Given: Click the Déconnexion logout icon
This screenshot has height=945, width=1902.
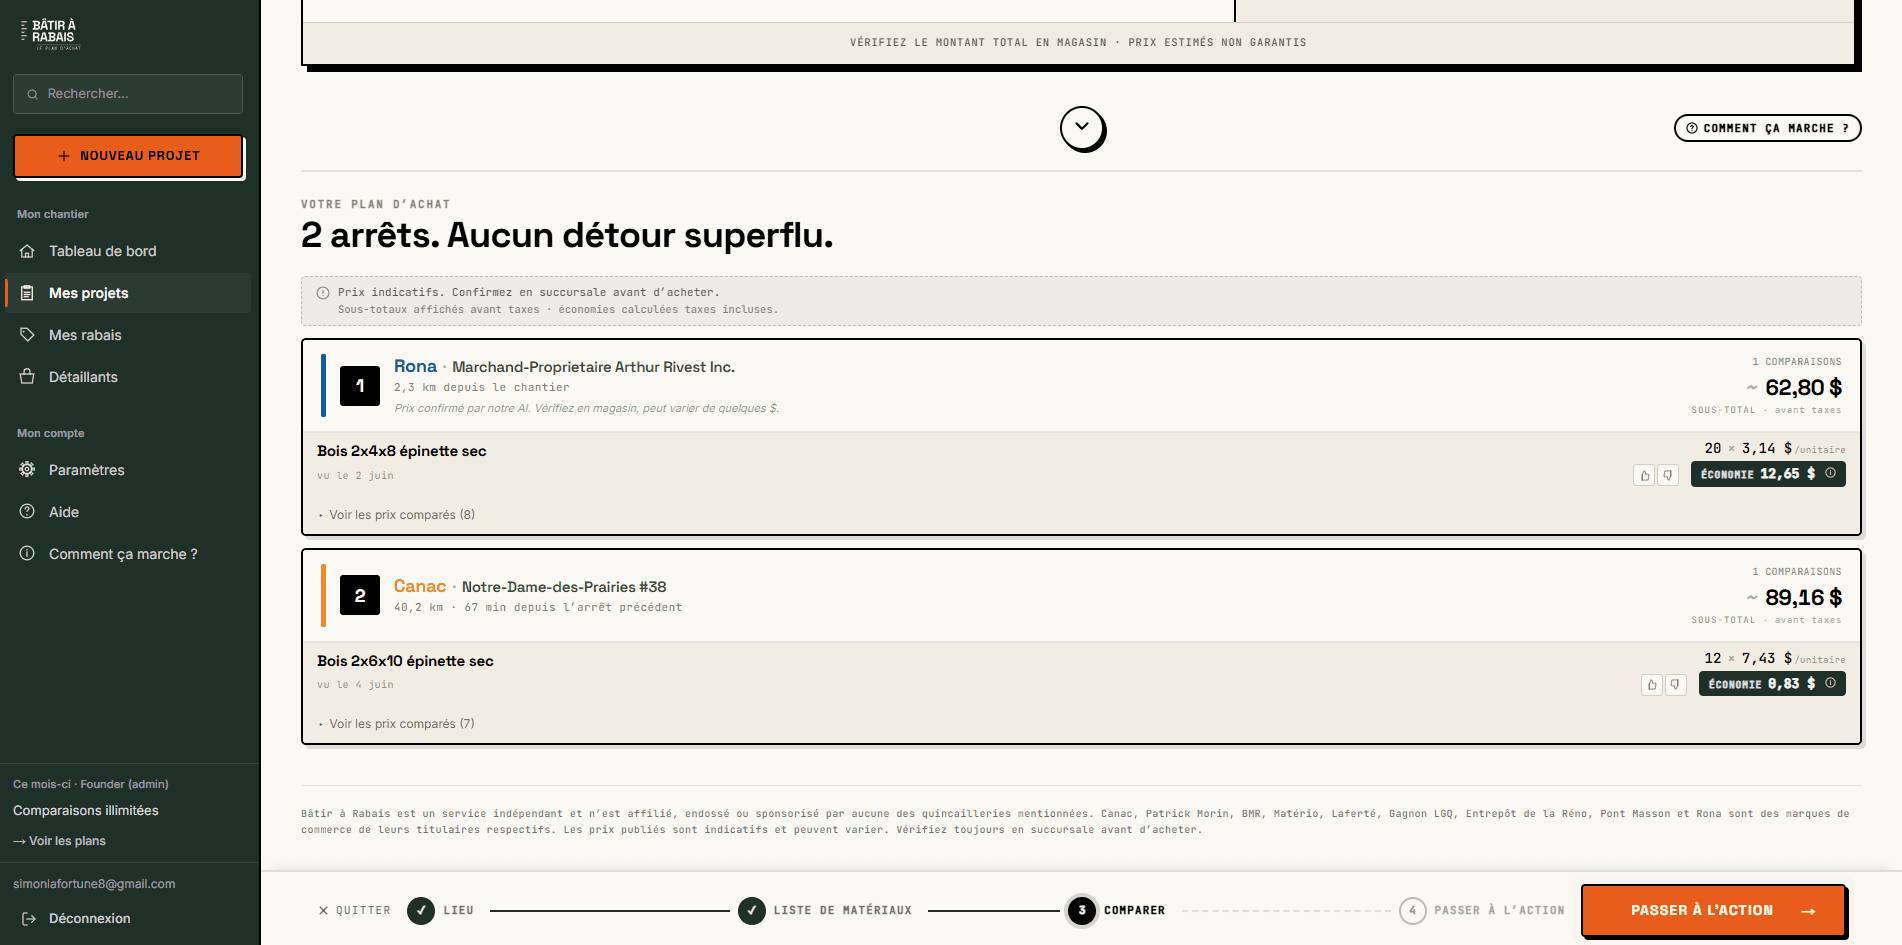Looking at the screenshot, I should (29, 918).
